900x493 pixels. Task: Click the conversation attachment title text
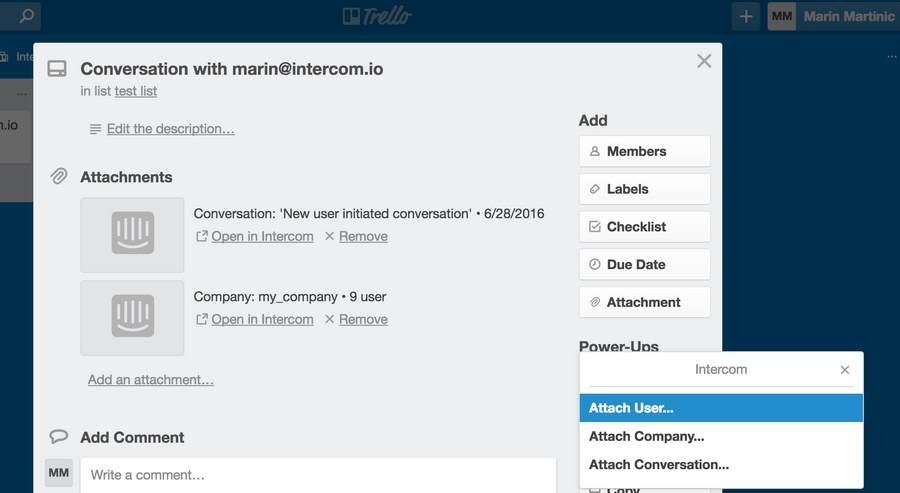coord(369,213)
